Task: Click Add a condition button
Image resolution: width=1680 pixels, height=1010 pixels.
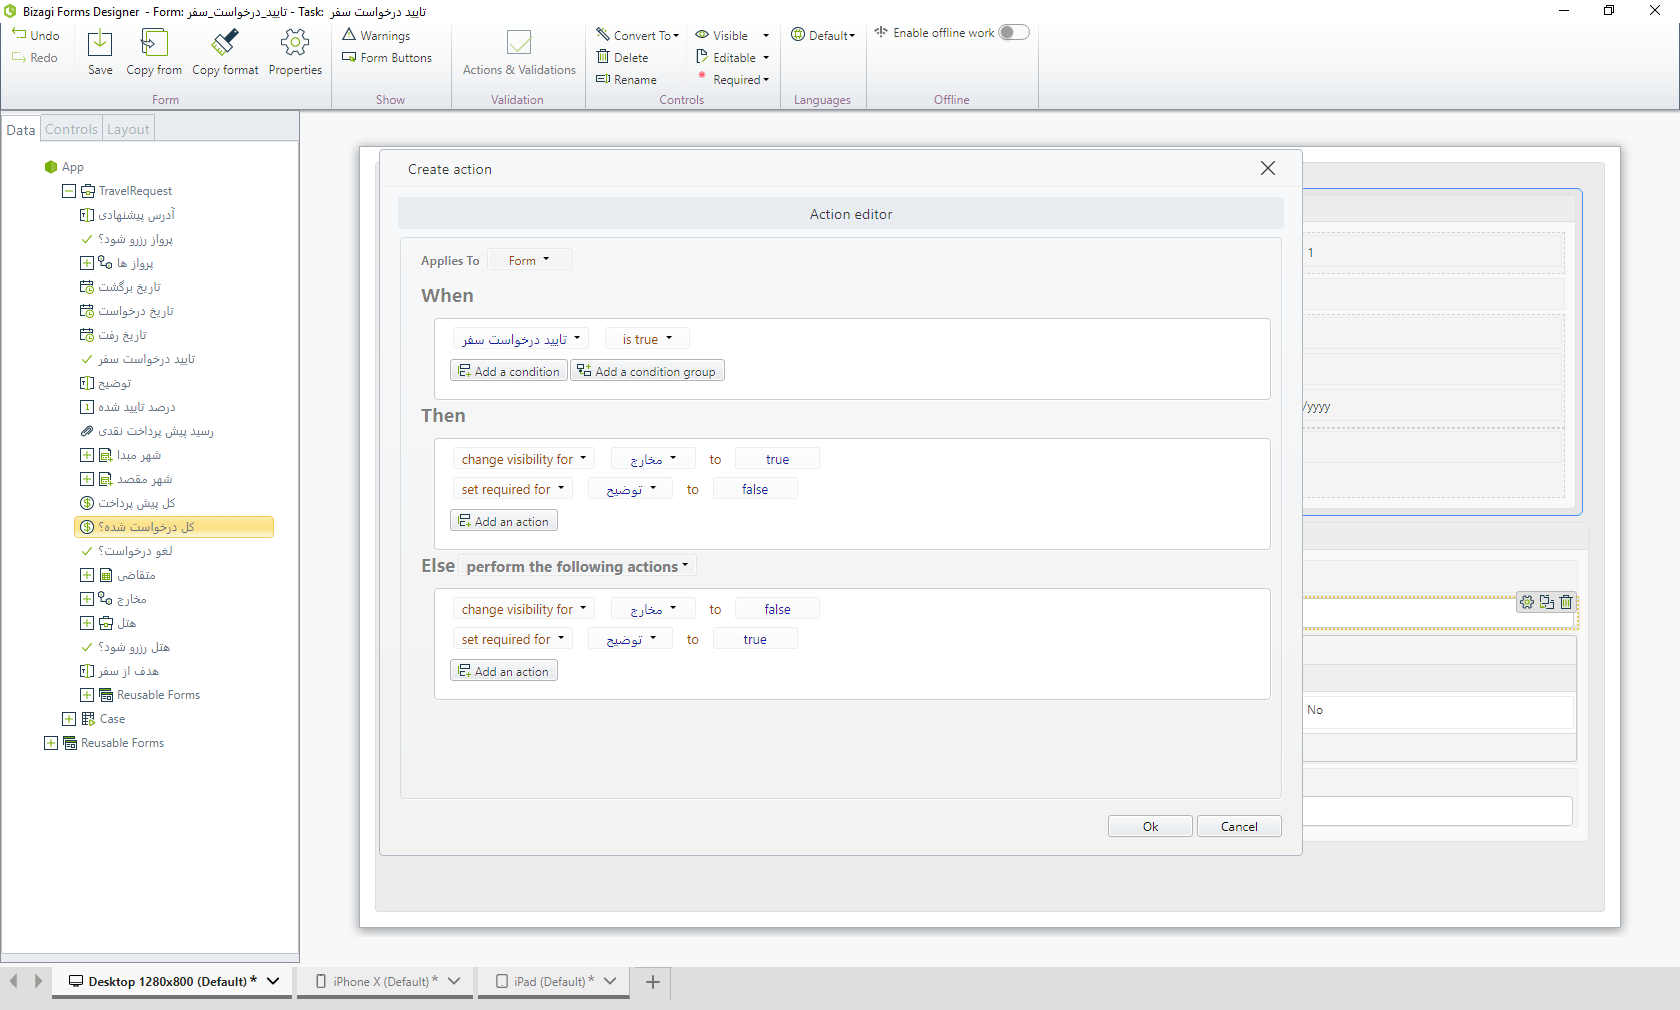Action: point(509,371)
